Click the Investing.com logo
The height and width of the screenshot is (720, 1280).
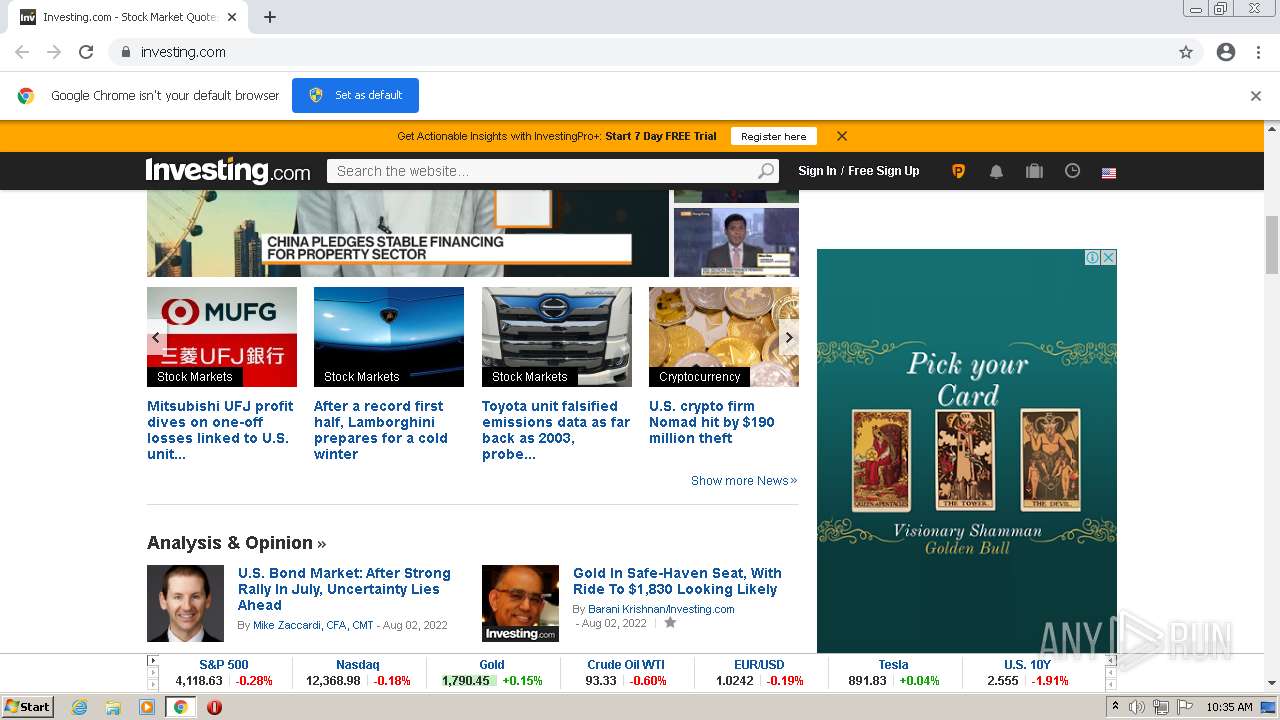(x=228, y=171)
